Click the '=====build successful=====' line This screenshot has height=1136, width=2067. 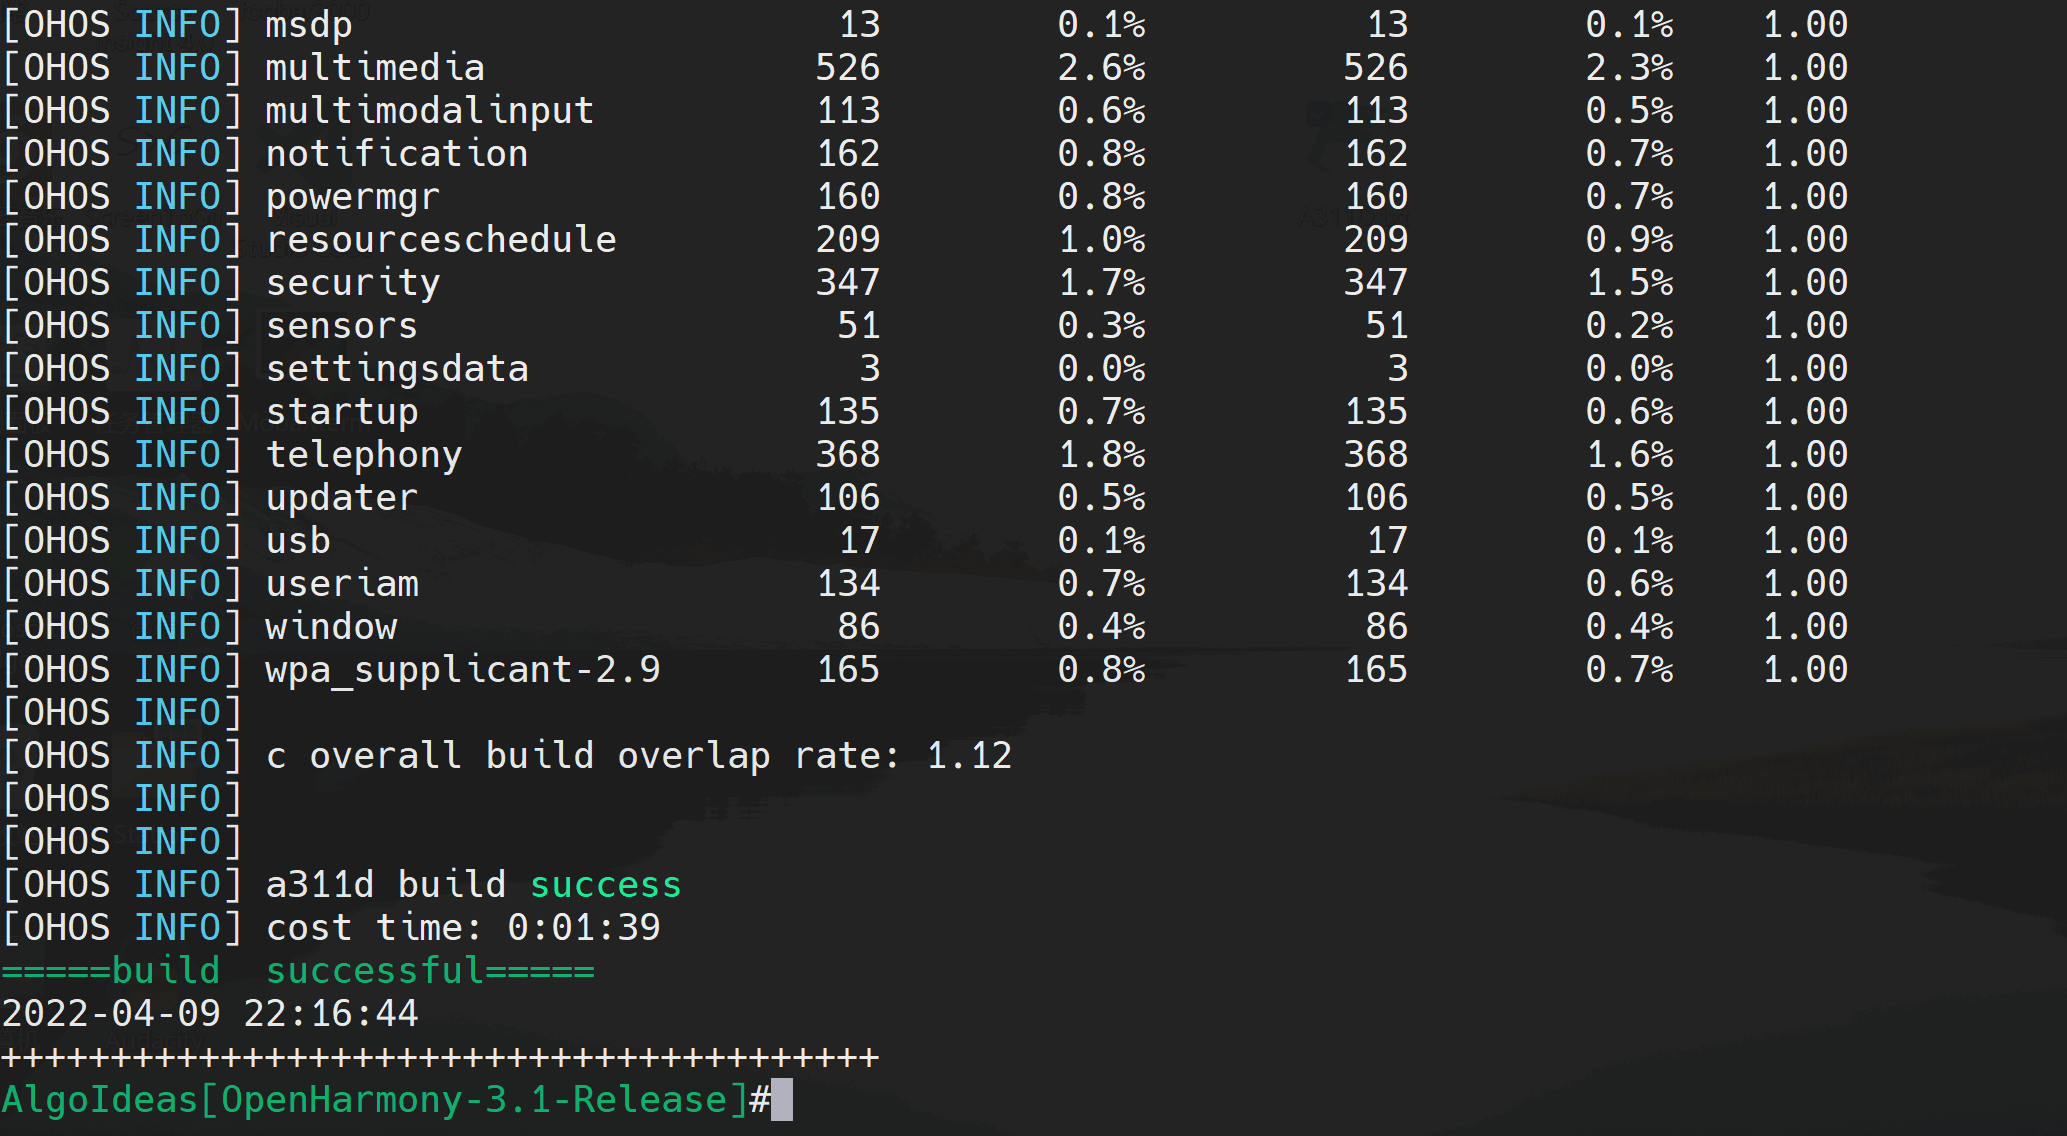[x=298, y=971]
